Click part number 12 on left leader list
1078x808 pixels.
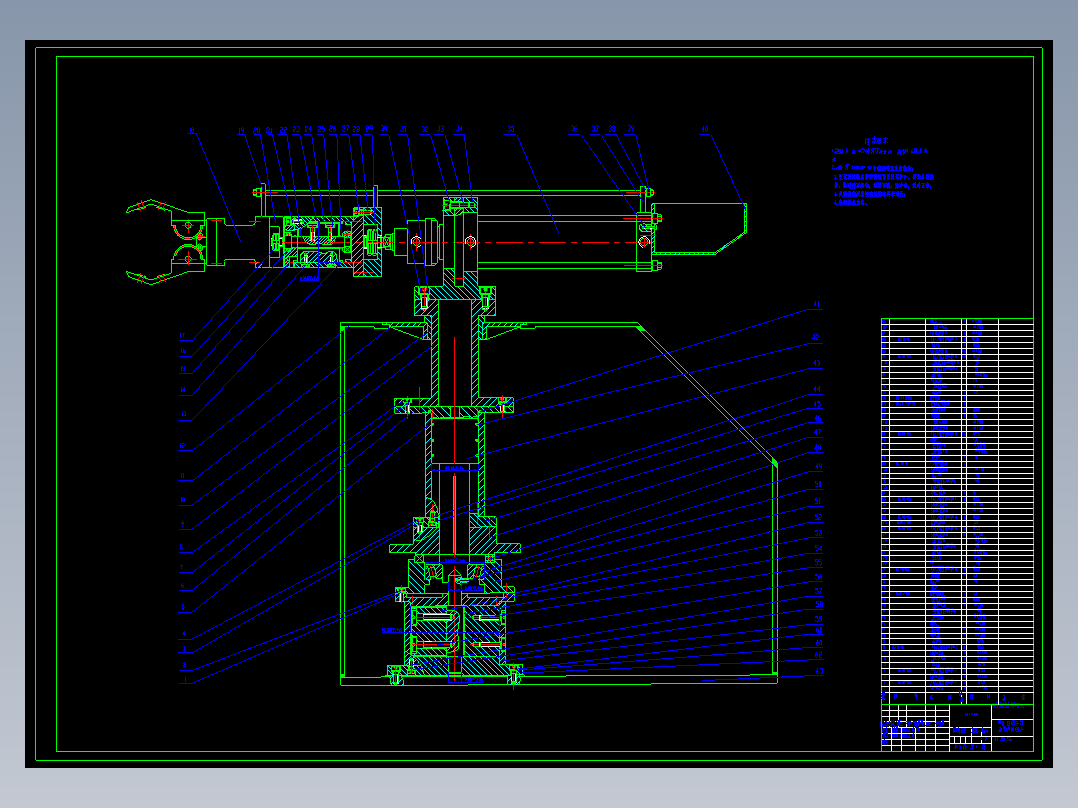[x=182, y=446]
